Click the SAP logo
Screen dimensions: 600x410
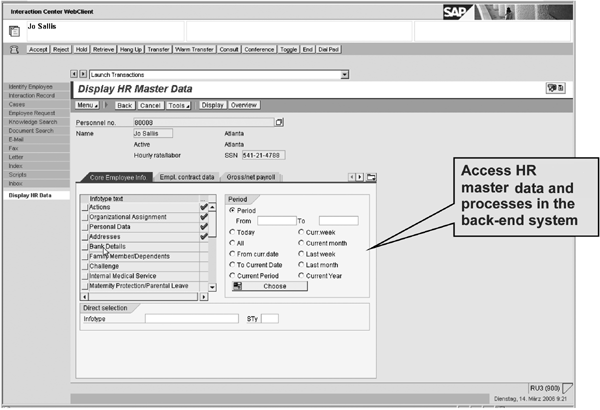pos(458,12)
